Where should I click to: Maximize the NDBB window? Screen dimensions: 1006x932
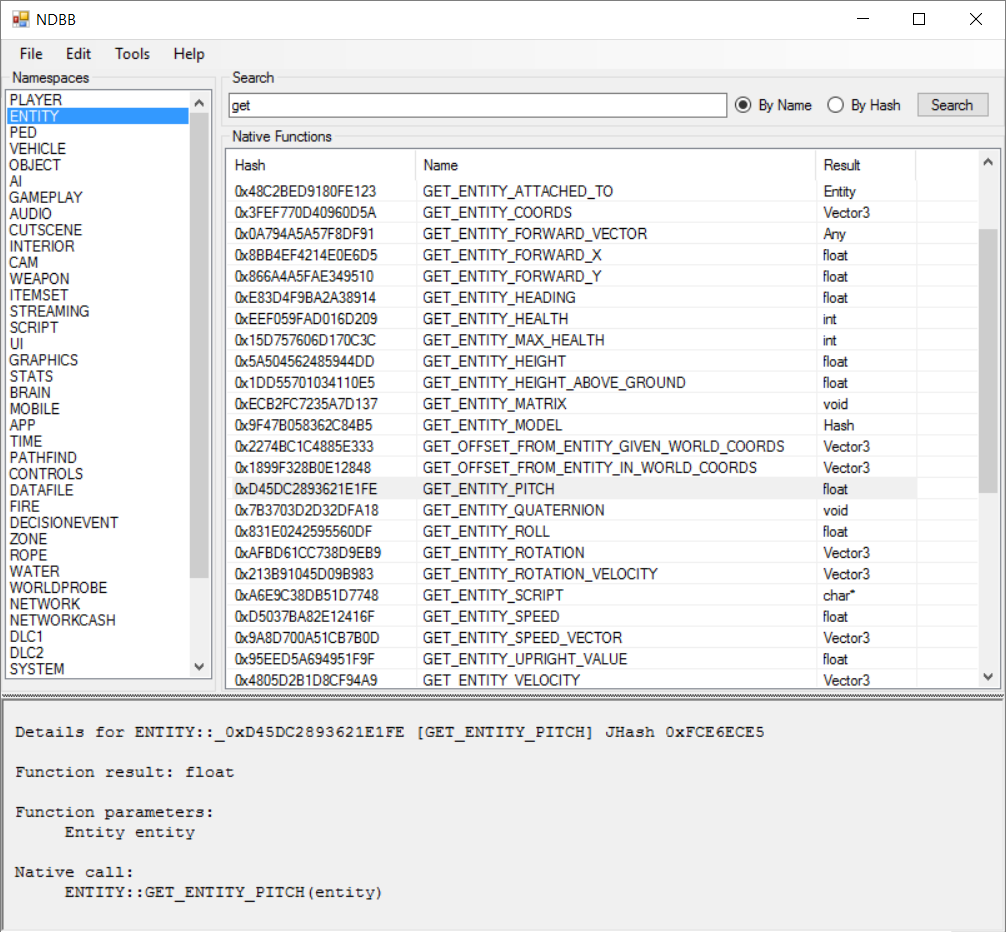tap(919, 19)
